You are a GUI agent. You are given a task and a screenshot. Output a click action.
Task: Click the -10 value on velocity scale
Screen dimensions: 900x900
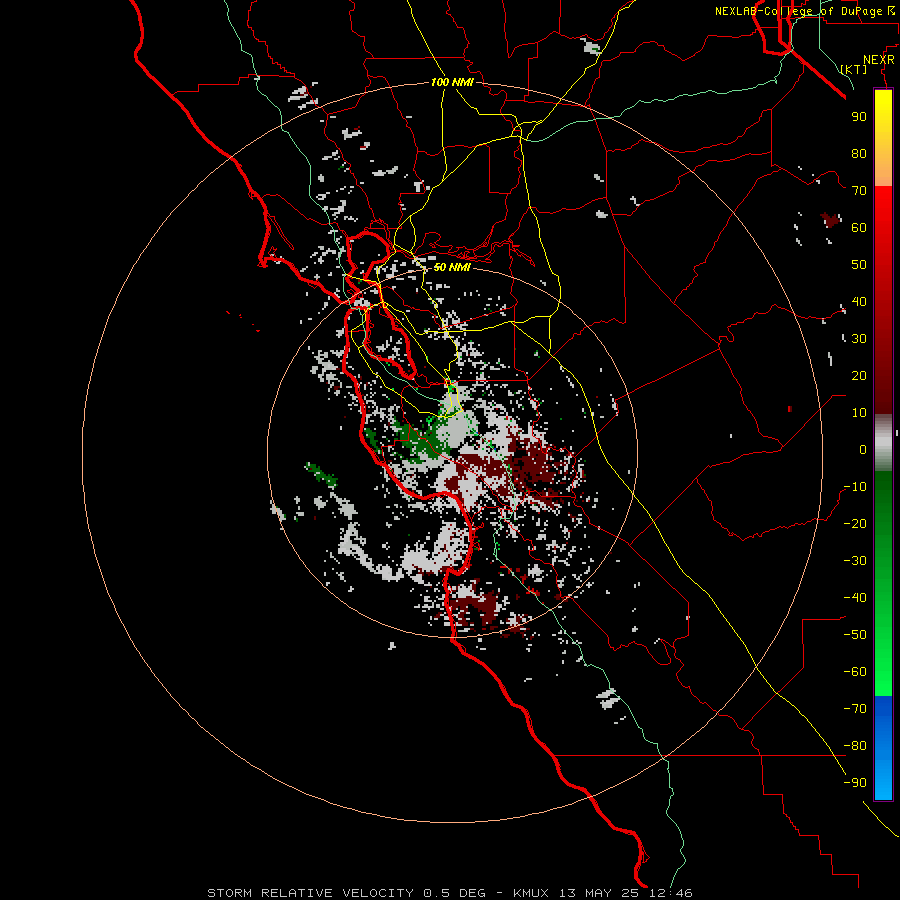[855, 487]
